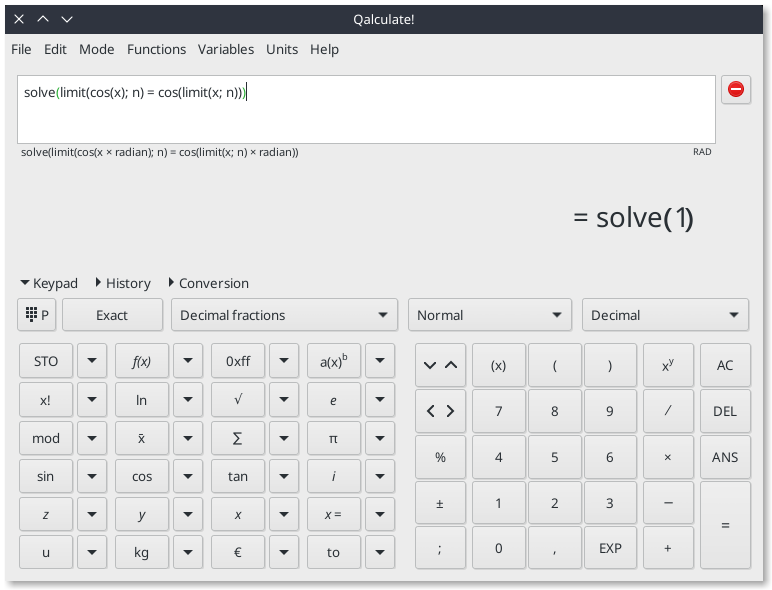Click the DEL button
The image size is (772, 590).
pos(725,411)
